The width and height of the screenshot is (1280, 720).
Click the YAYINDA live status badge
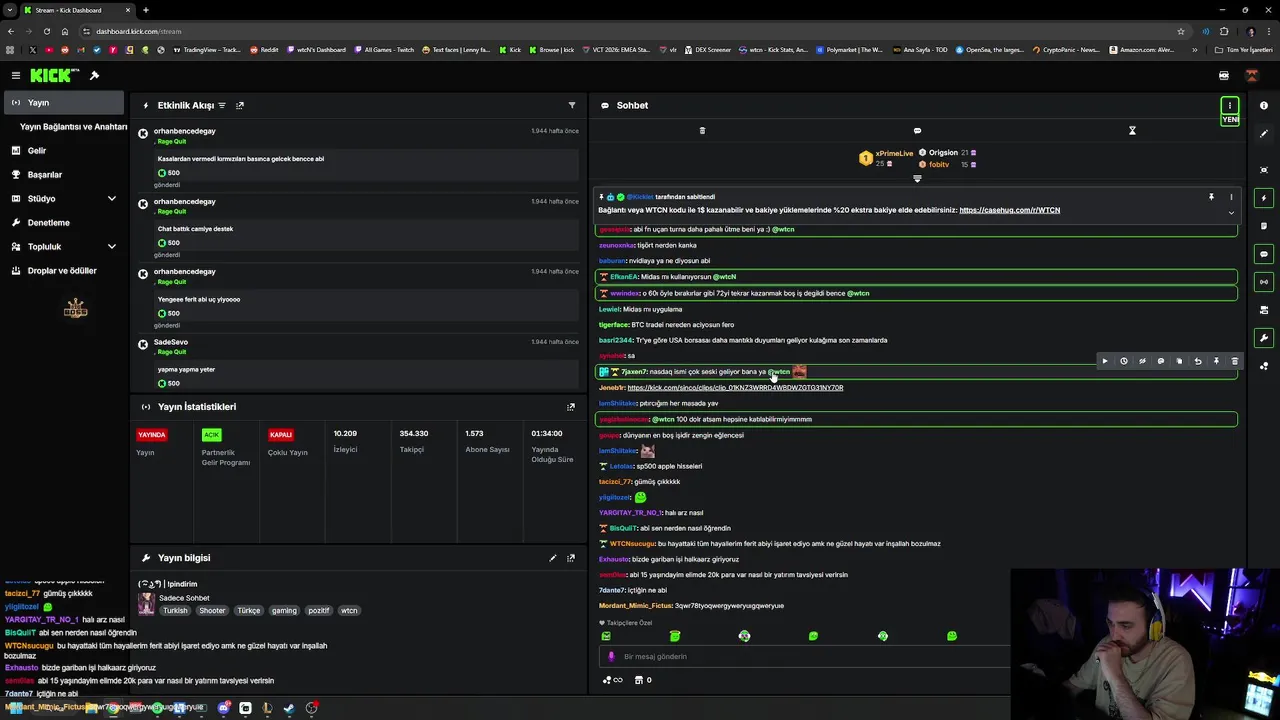152,435
